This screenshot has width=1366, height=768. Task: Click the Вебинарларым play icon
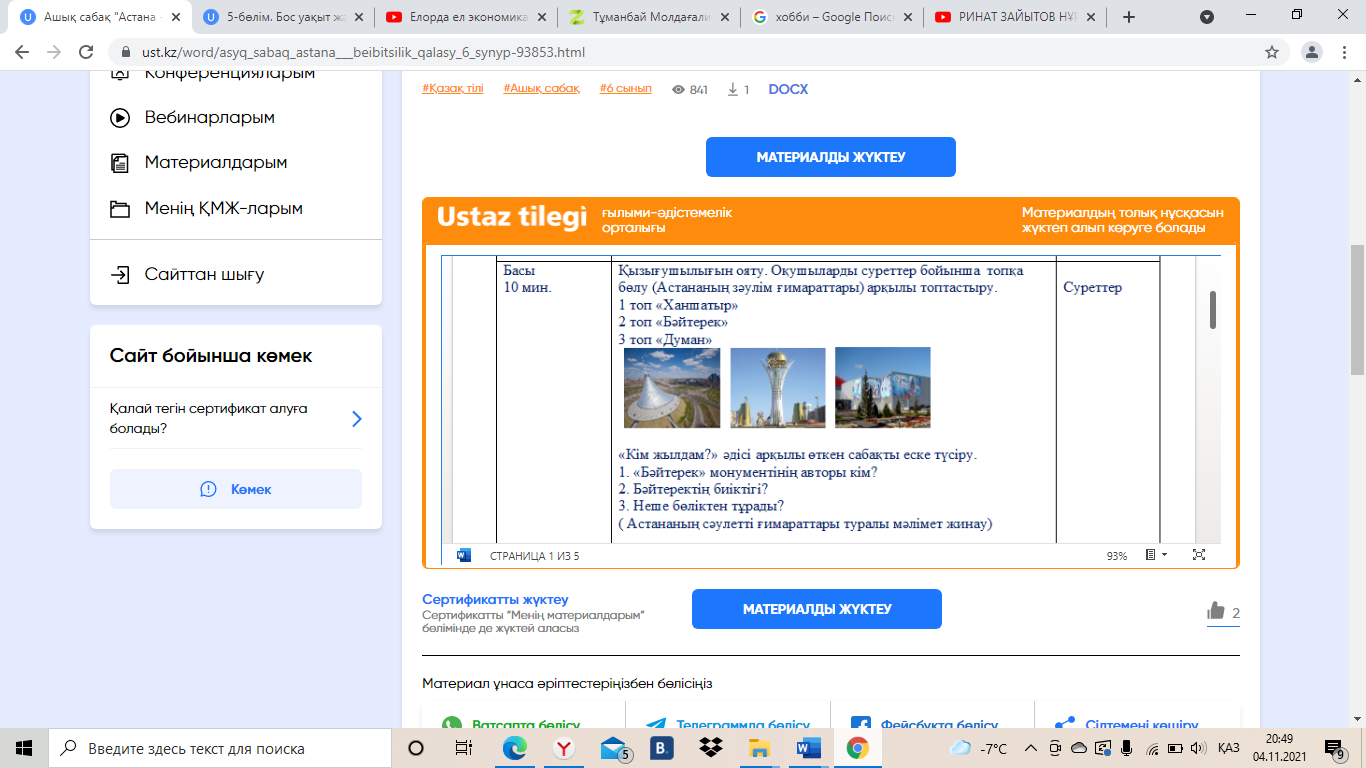tap(120, 117)
